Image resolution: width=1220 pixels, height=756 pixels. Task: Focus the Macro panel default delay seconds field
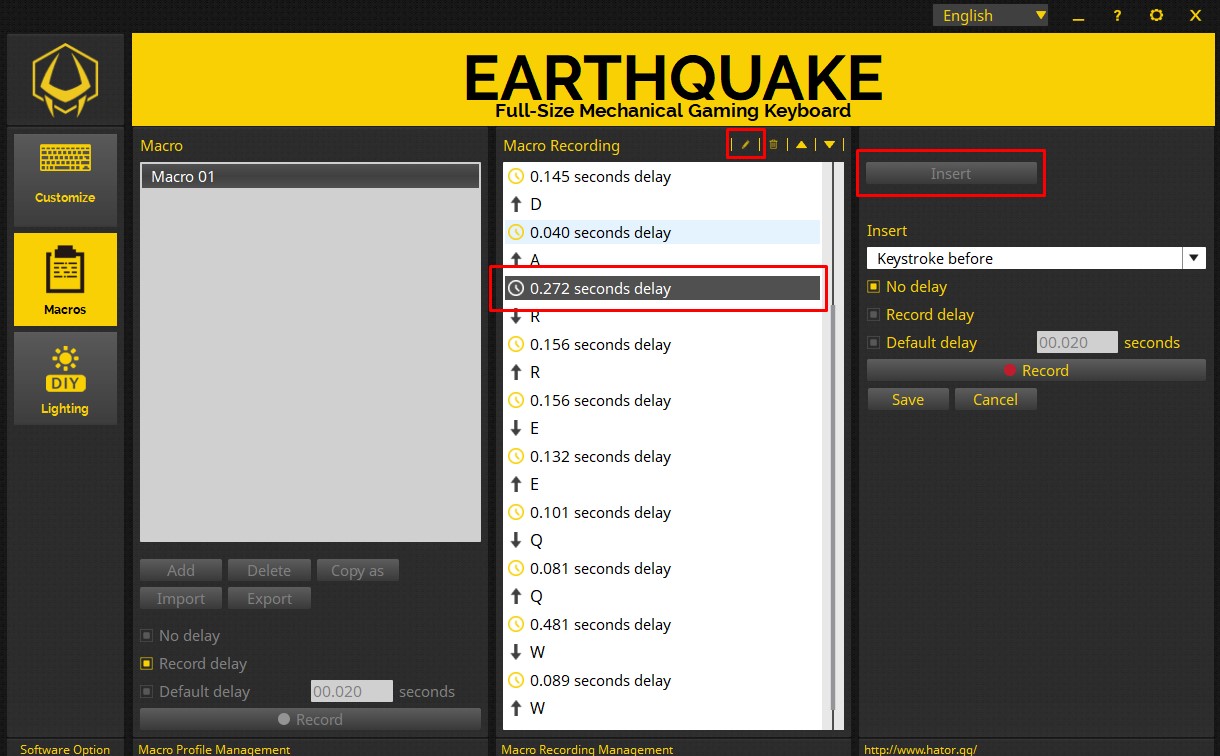(352, 691)
